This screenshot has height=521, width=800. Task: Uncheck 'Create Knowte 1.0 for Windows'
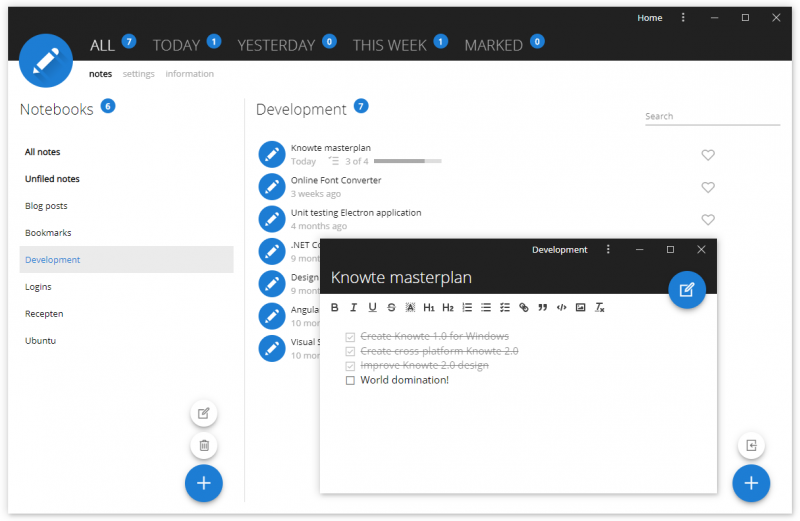pyautogui.click(x=350, y=337)
